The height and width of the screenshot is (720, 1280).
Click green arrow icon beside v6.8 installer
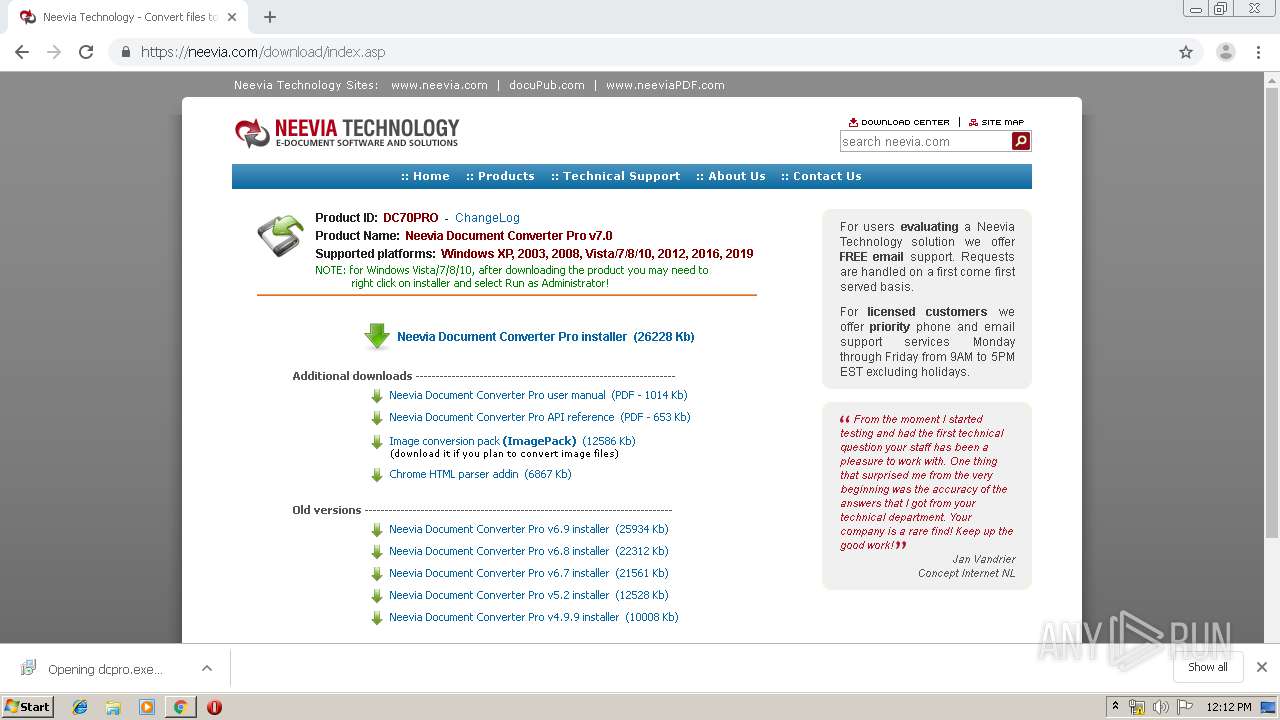377,552
